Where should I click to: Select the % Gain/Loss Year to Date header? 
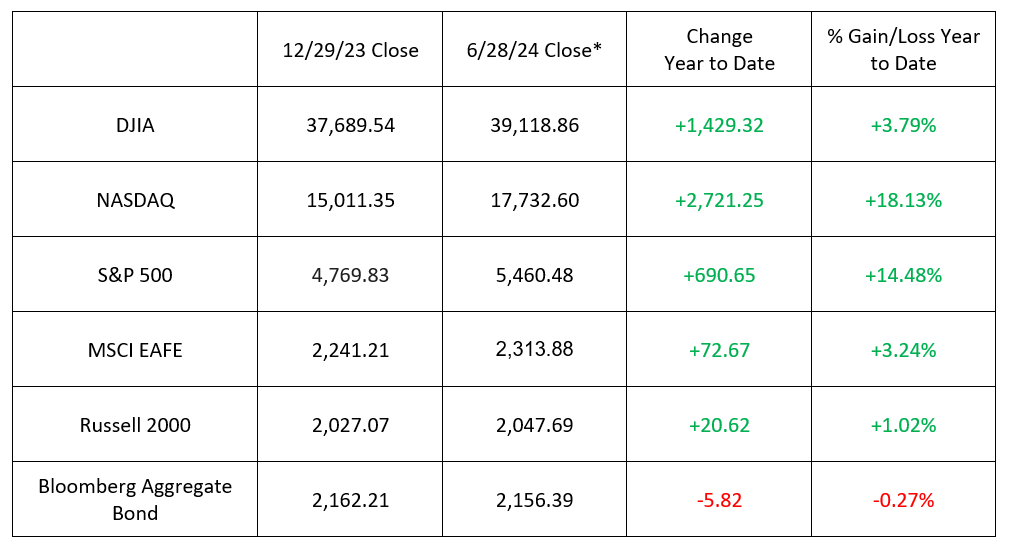903,50
